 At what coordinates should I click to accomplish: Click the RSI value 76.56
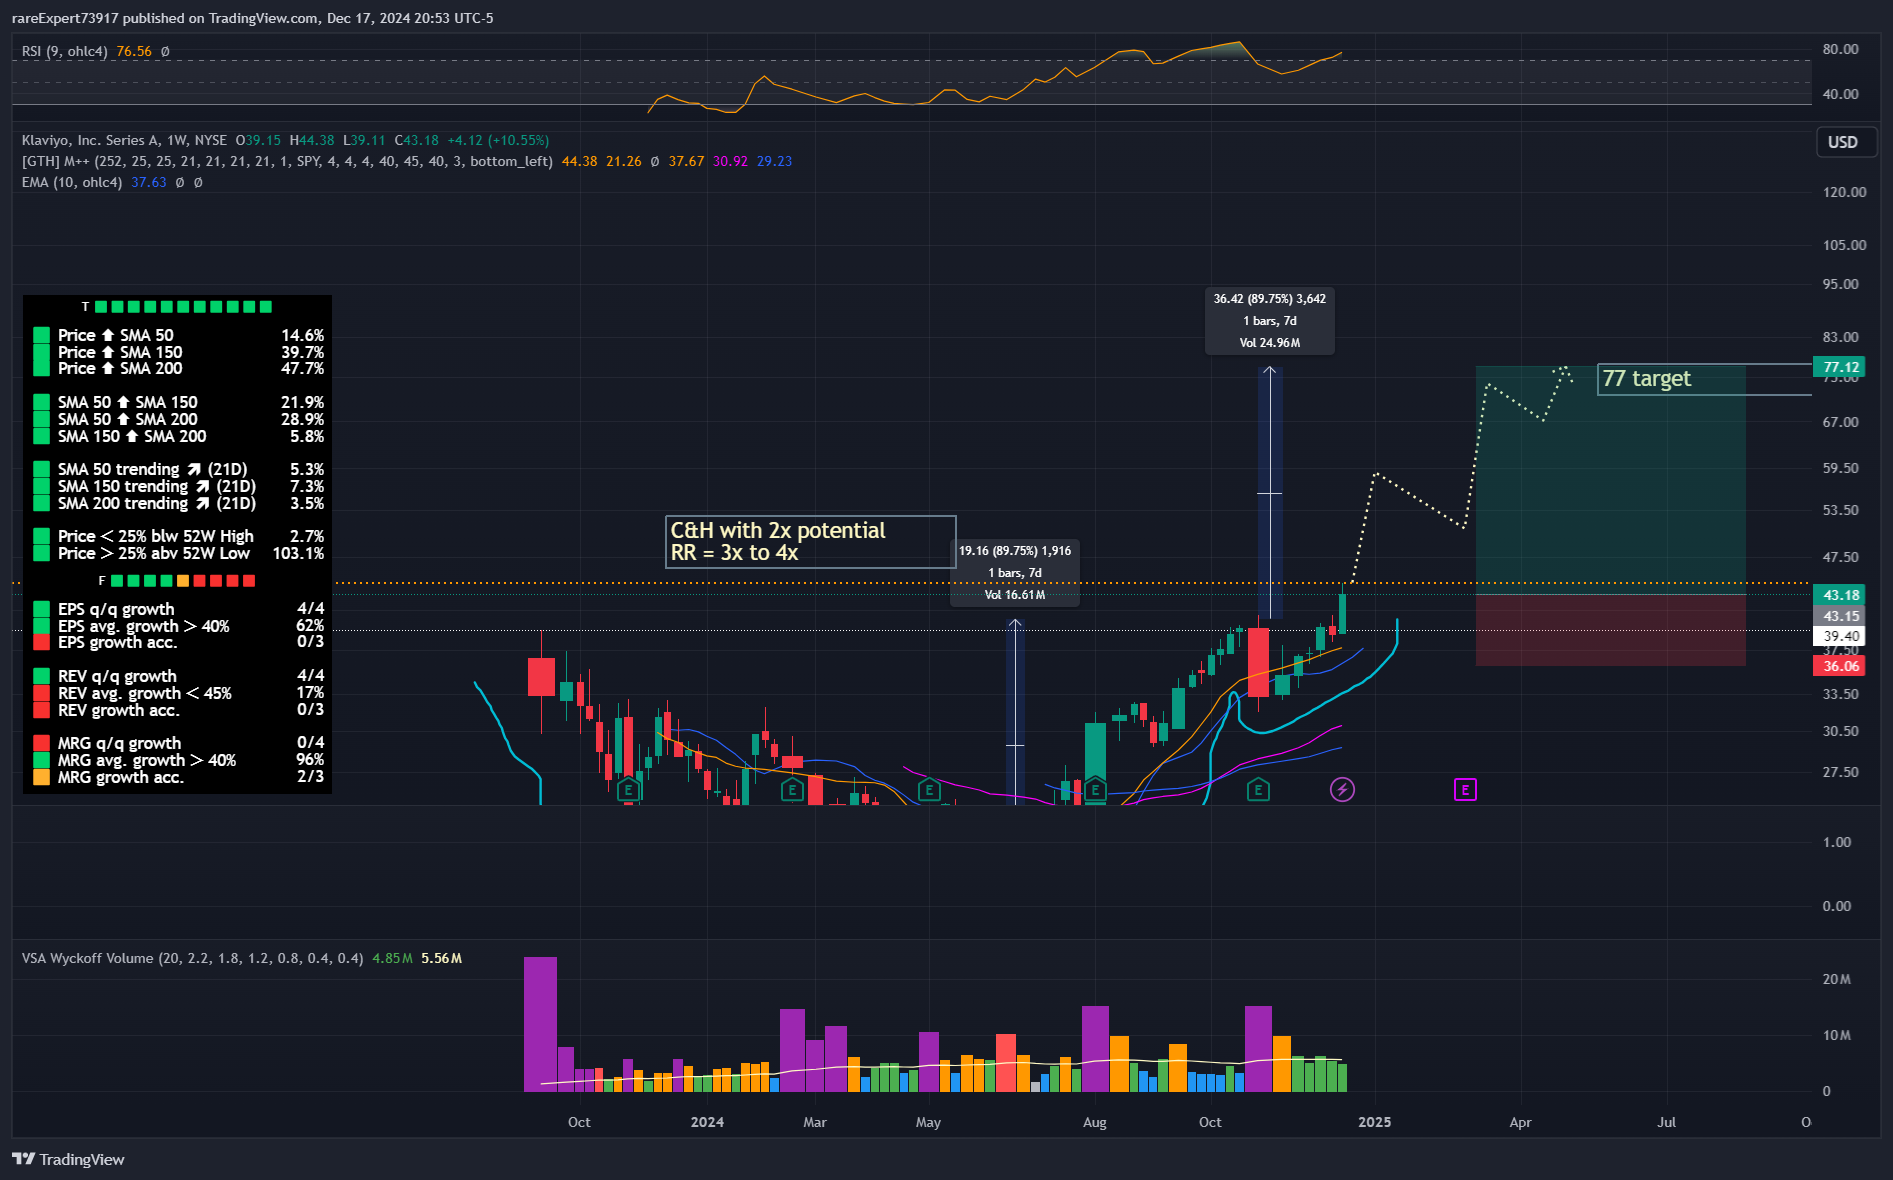[134, 51]
